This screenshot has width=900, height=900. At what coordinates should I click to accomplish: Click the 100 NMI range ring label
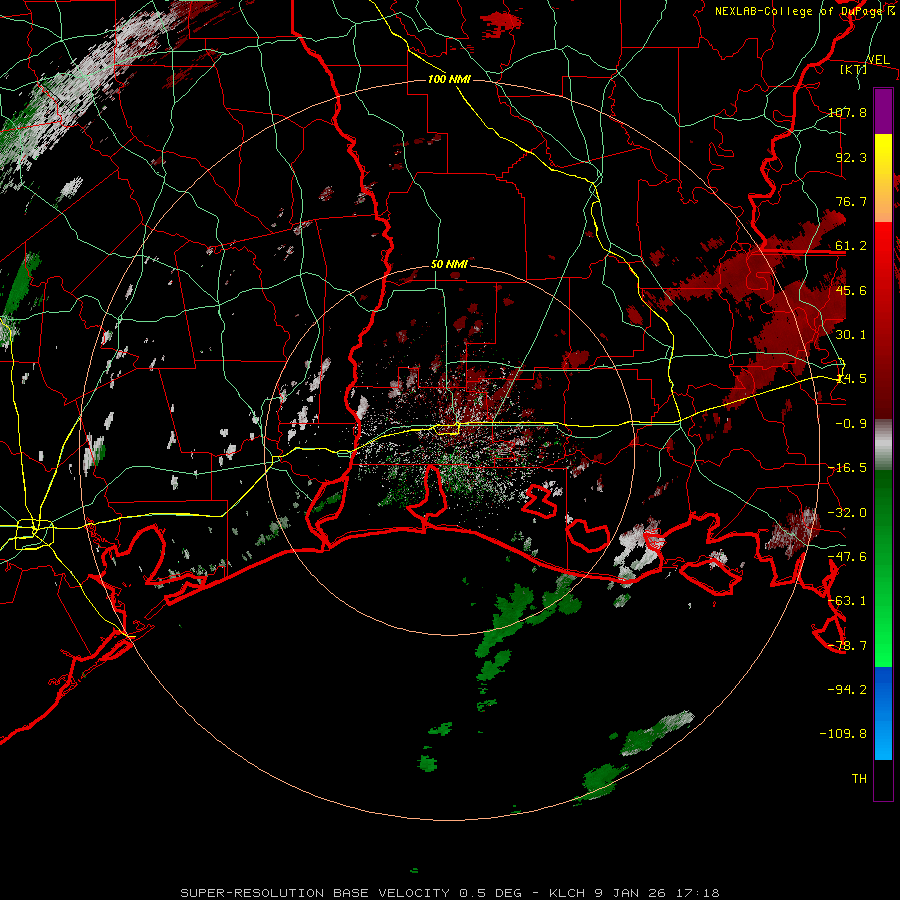coord(449,79)
